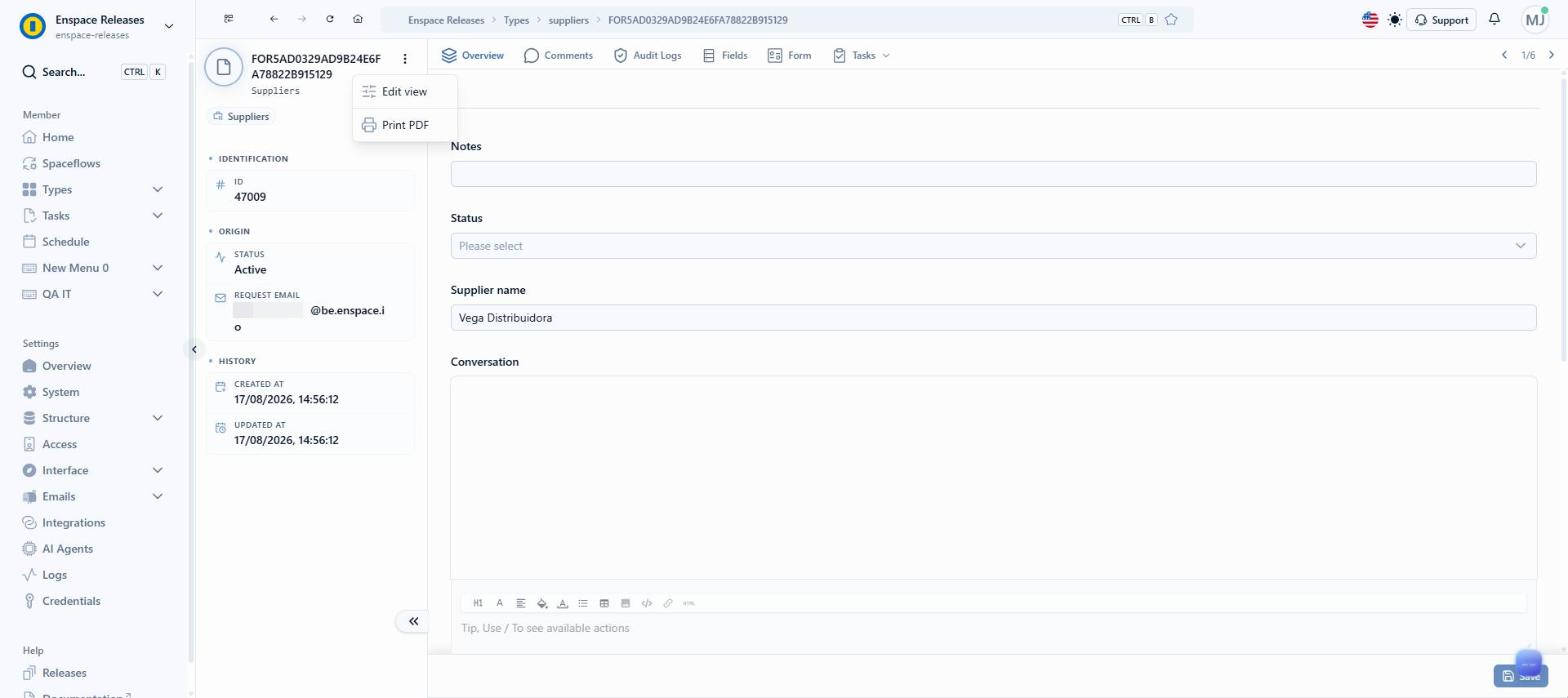Open Home in the sidebar
This screenshot has width=1568, height=698.
click(x=57, y=137)
